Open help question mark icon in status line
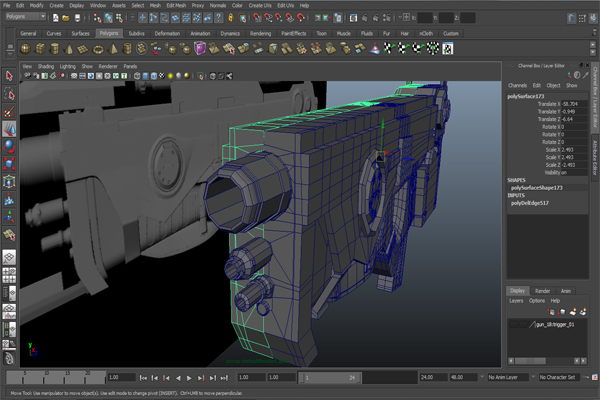 pyautogui.click(x=218, y=18)
